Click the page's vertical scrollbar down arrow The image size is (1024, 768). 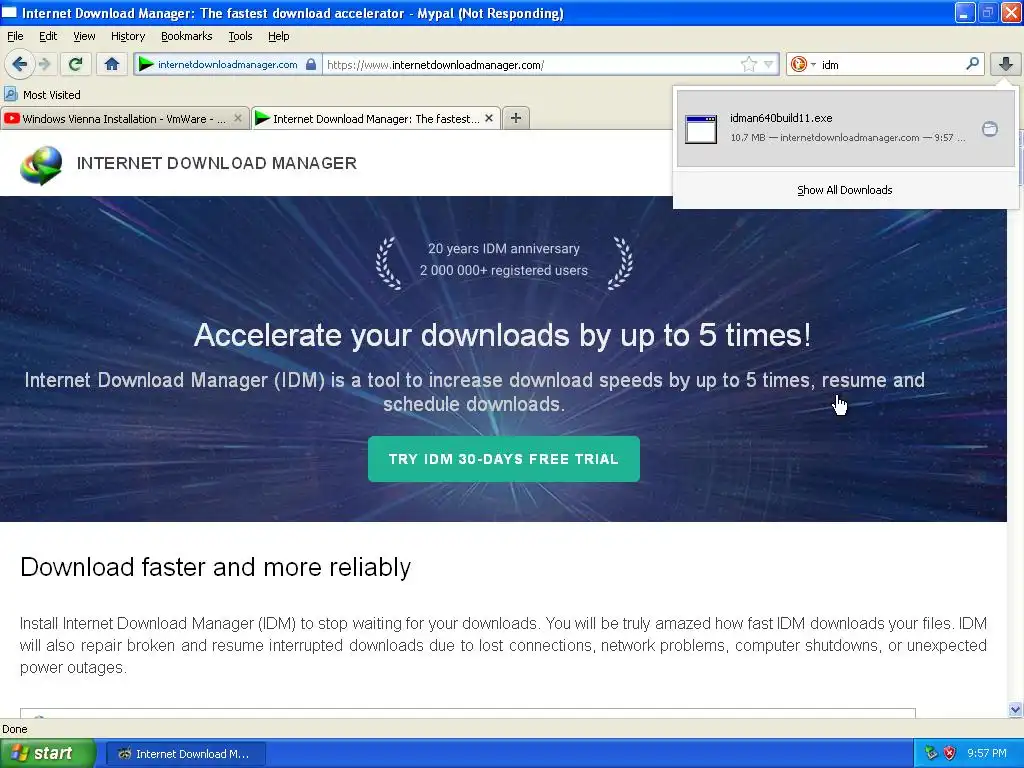1015,709
